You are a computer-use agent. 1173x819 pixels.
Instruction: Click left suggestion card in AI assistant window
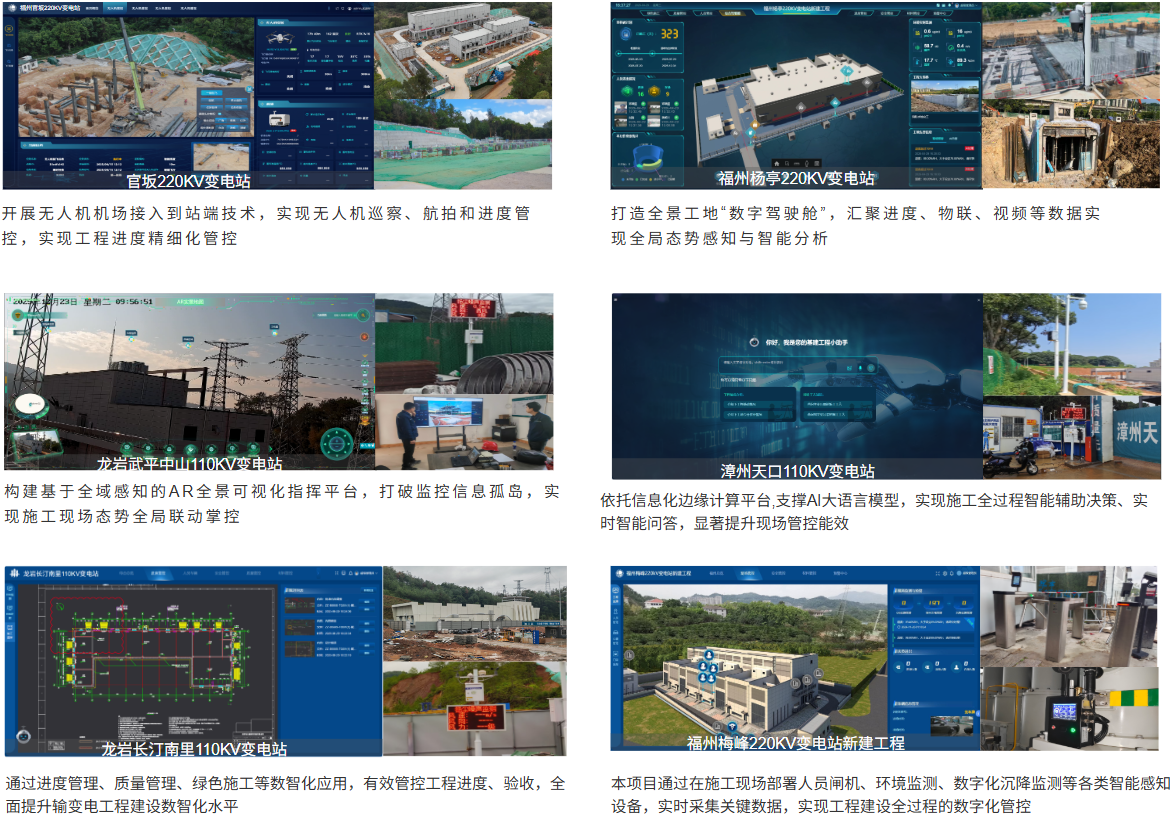tap(757, 405)
